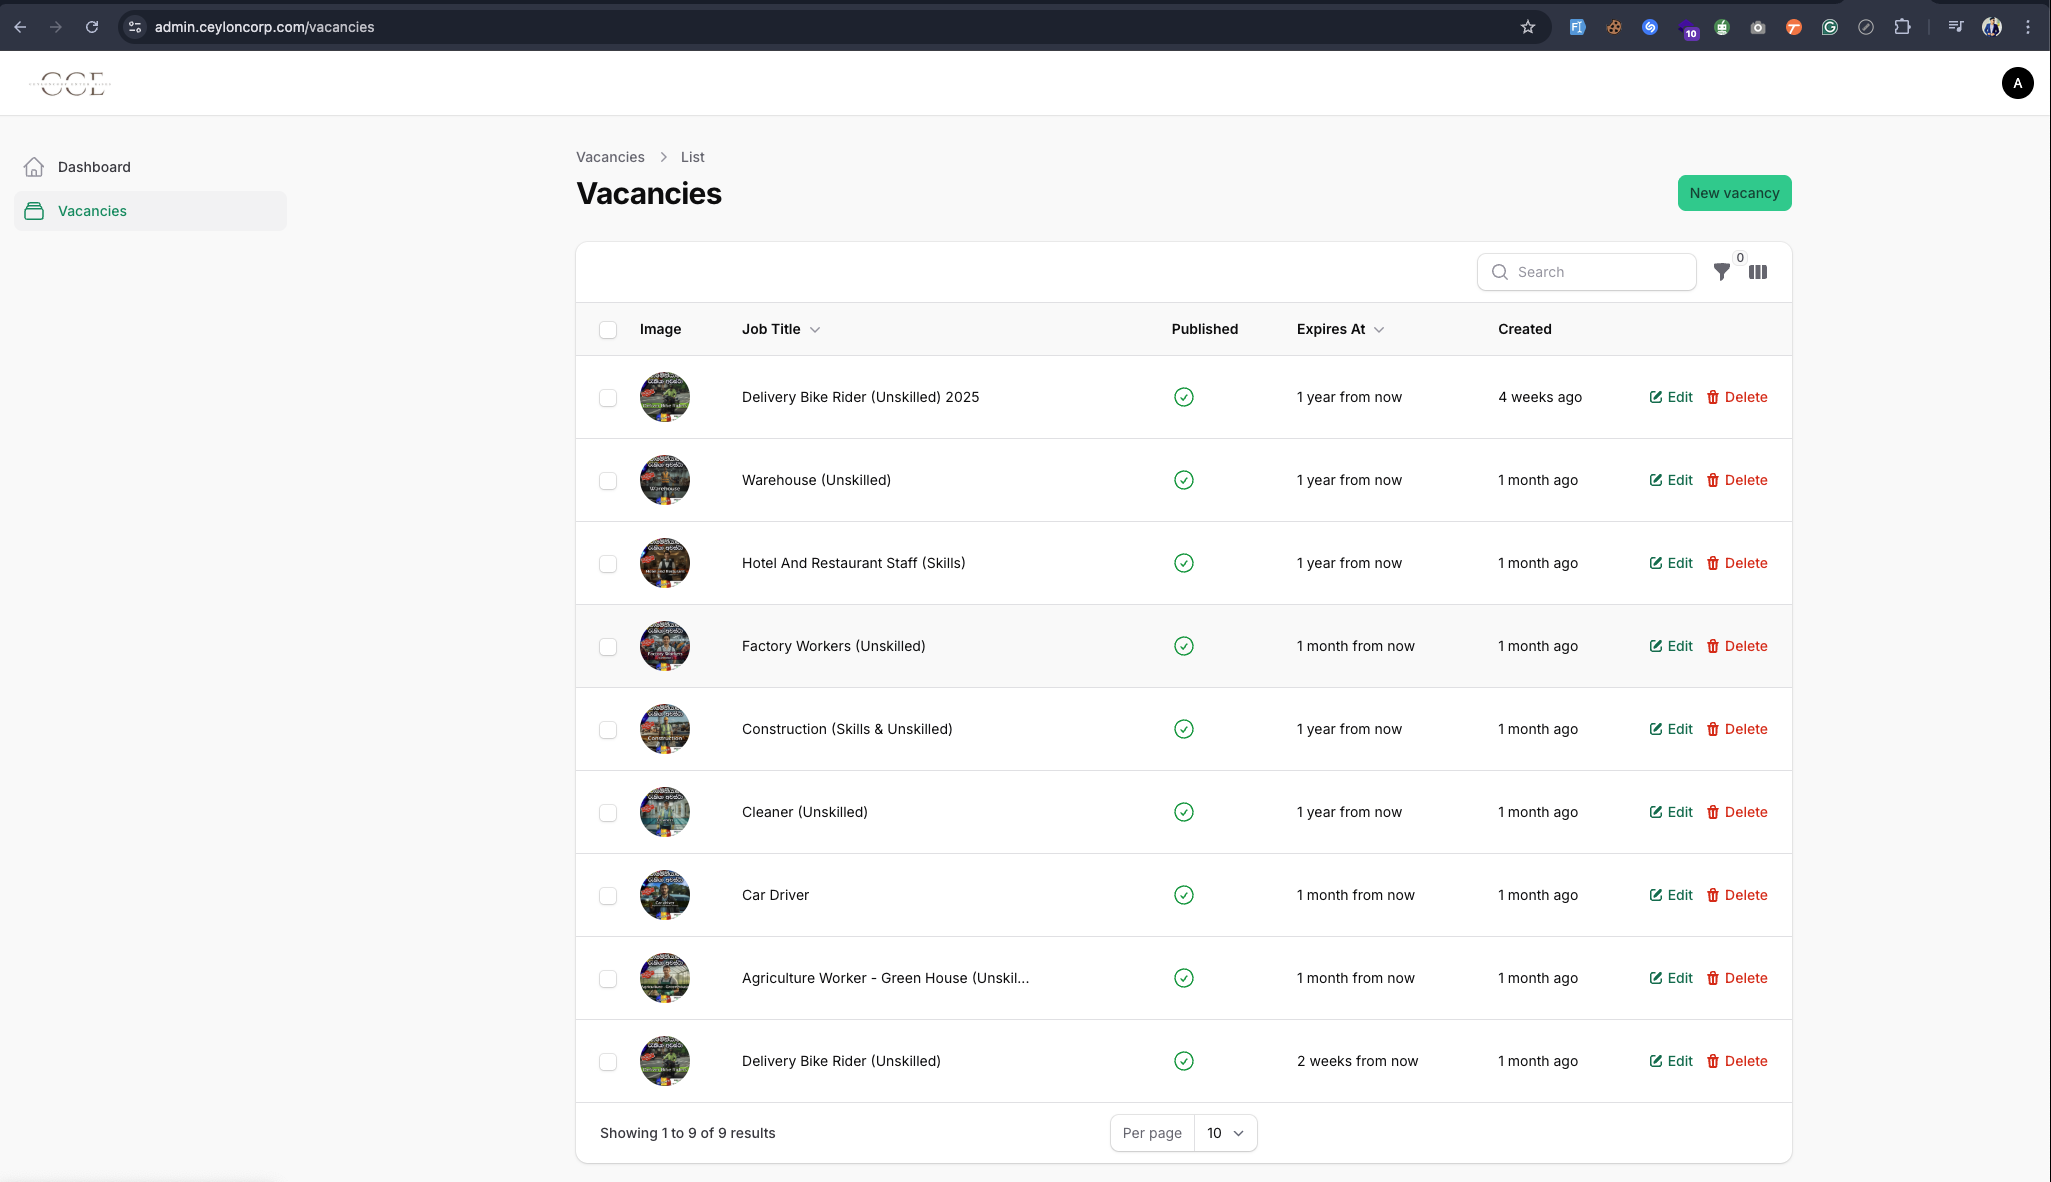This screenshot has width=2051, height=1182.
Task: Click the 'Hotel And Restaurant Staff (Skills)' title
Action: [x=853, y=563]
